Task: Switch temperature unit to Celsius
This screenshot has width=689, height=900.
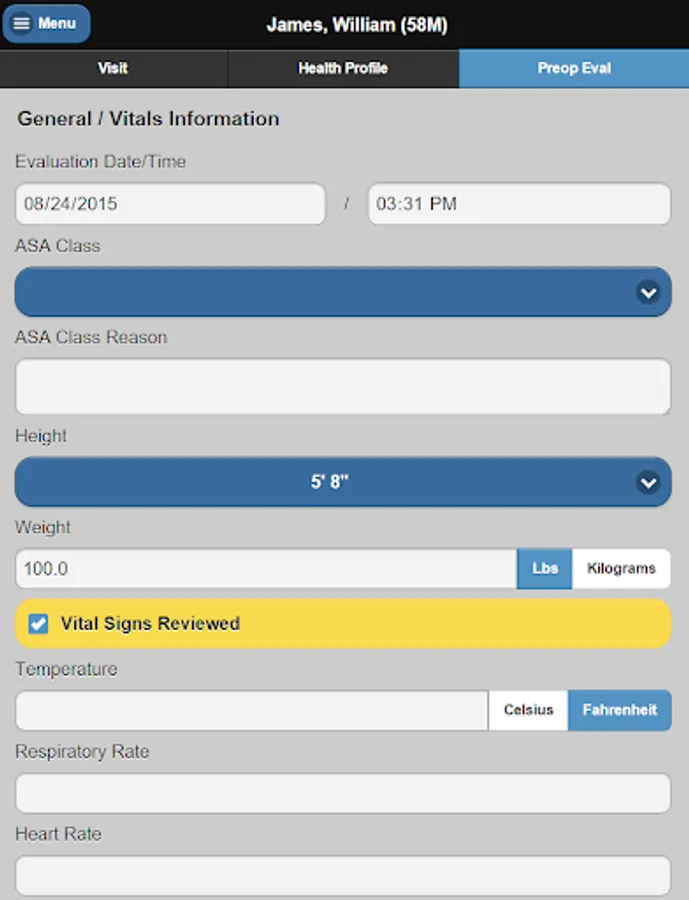Action: point(528,710)
